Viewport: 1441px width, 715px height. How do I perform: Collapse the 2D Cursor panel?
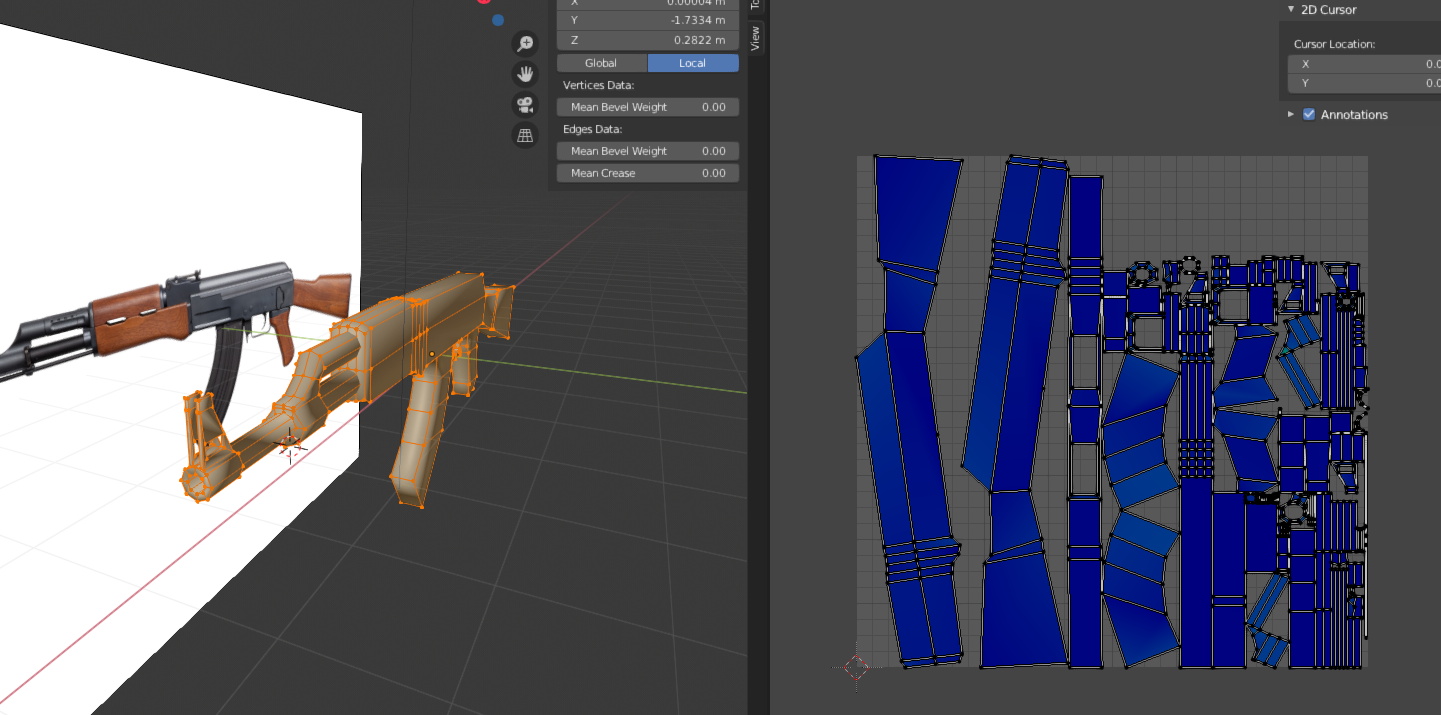pyautogui.click(x=1291, y=10)
